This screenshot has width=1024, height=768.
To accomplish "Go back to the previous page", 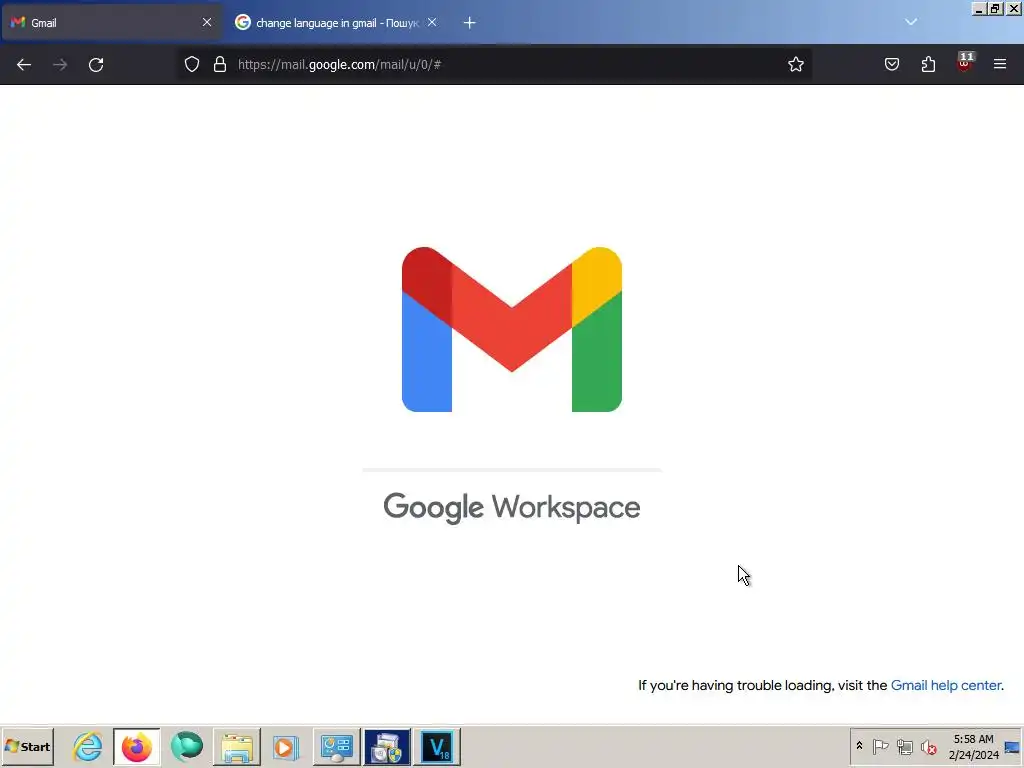I will tap(24, 65).
